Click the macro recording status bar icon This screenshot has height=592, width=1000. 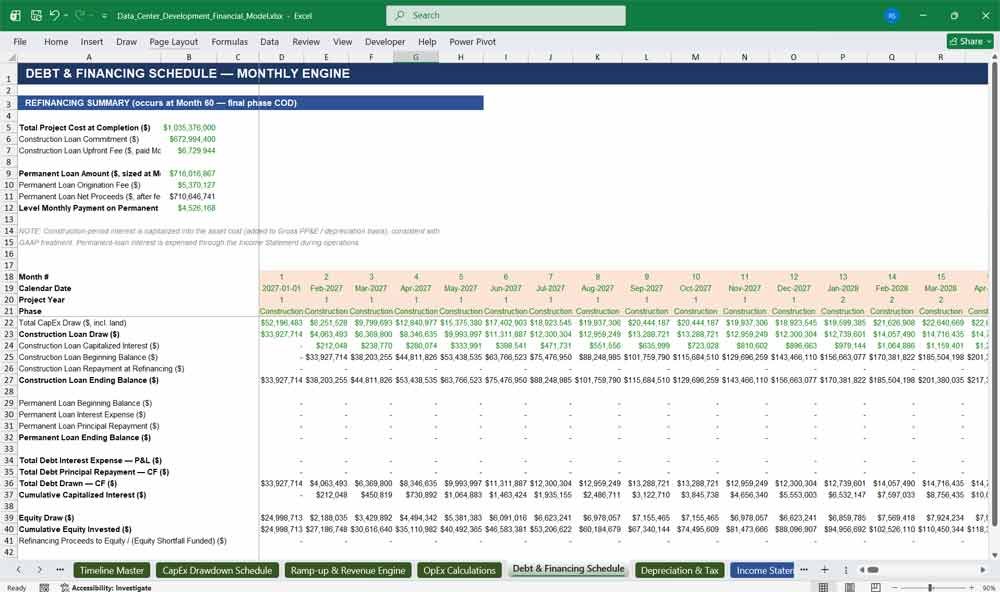point(44,588)
